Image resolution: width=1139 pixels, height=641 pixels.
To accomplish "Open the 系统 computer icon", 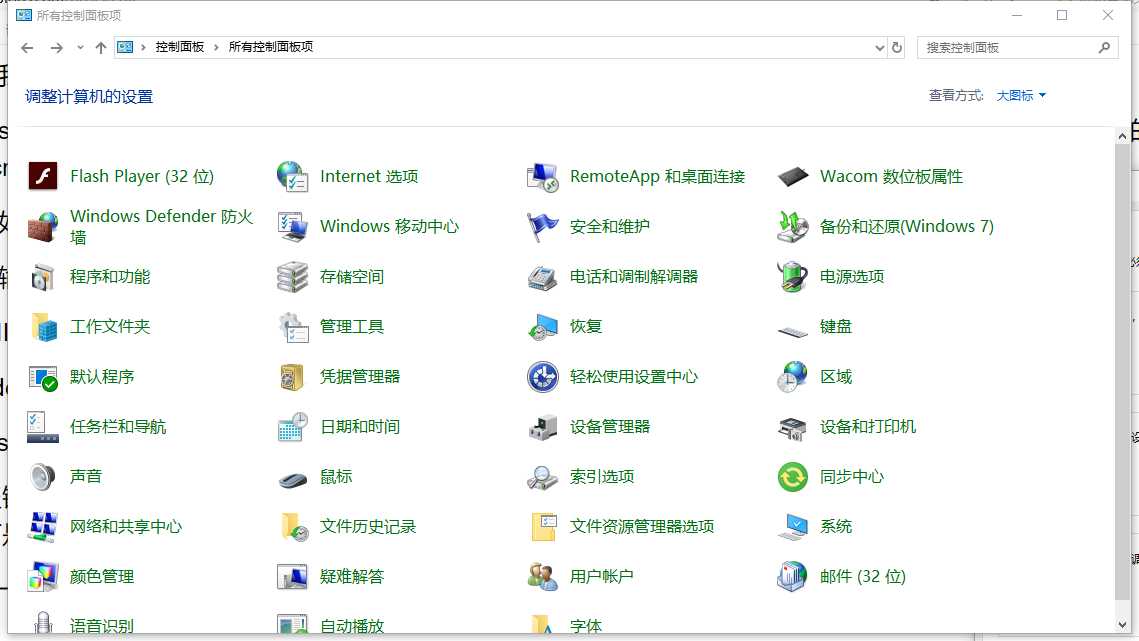I will click(x=793, y=527).
